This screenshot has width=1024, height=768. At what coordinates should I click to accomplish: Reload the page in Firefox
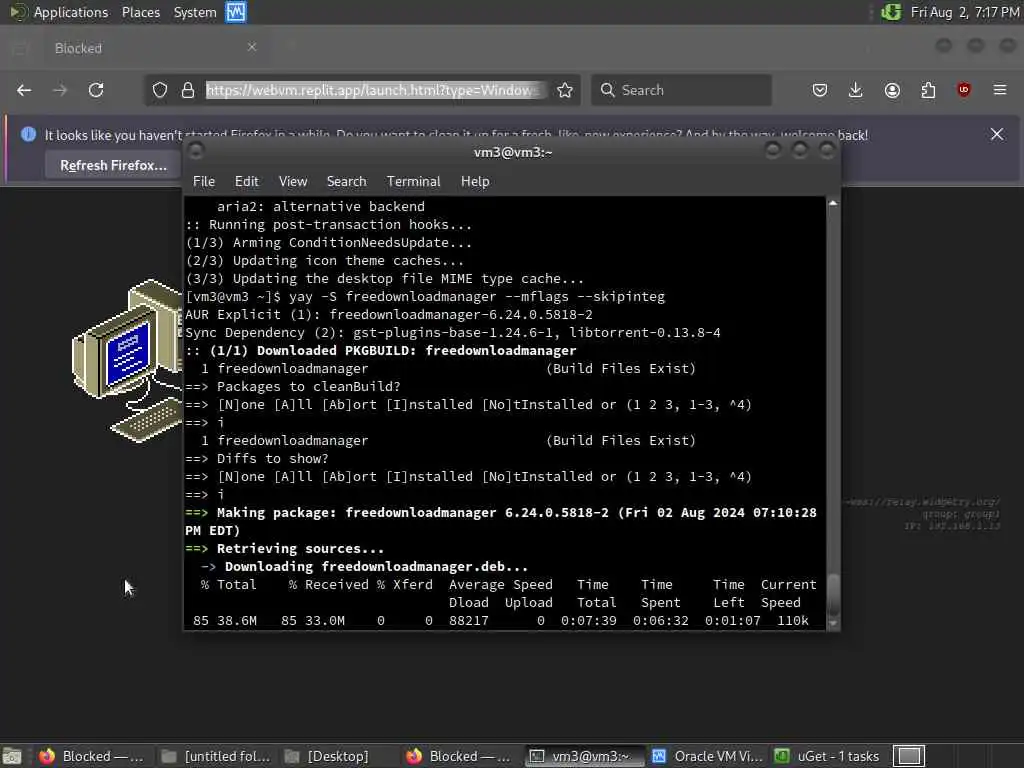(96, 90)
